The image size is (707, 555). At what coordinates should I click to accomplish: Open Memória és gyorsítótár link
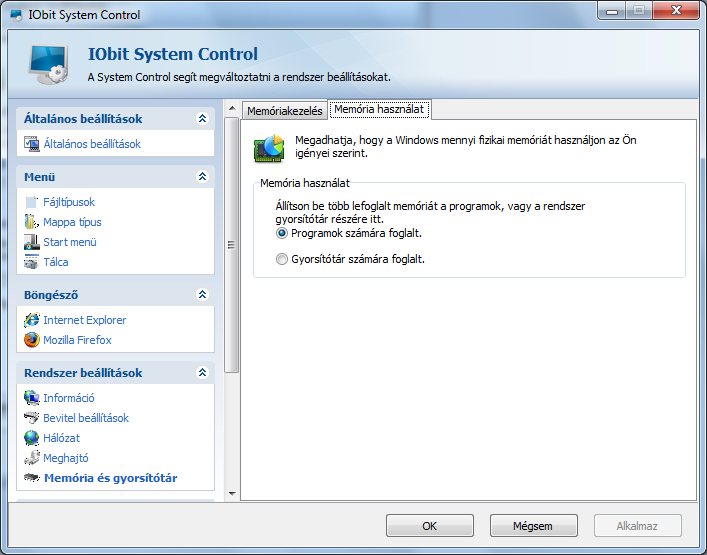click(110, 478)
